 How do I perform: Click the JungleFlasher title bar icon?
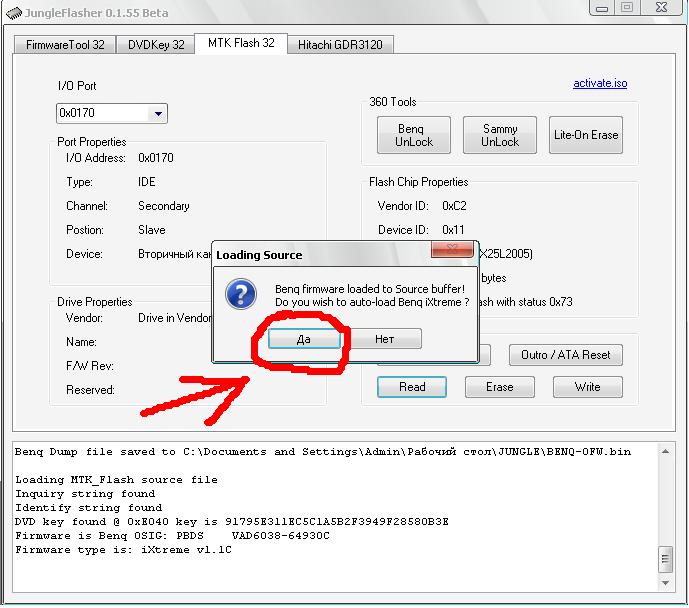14,13
